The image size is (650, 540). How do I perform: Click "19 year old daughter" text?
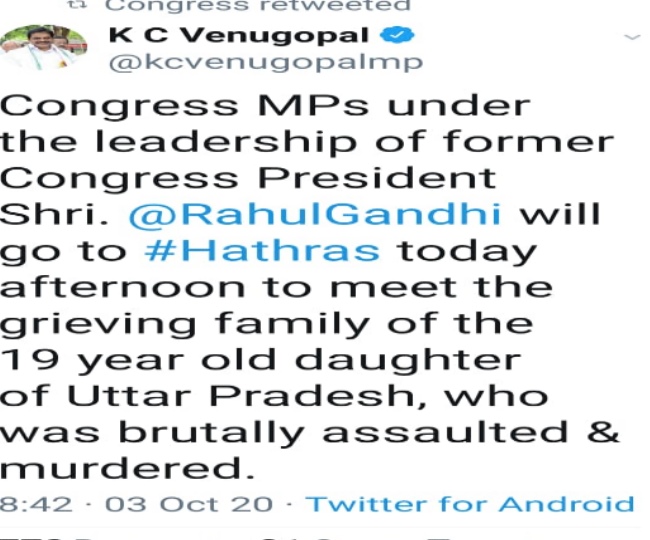tap(260, 360)
